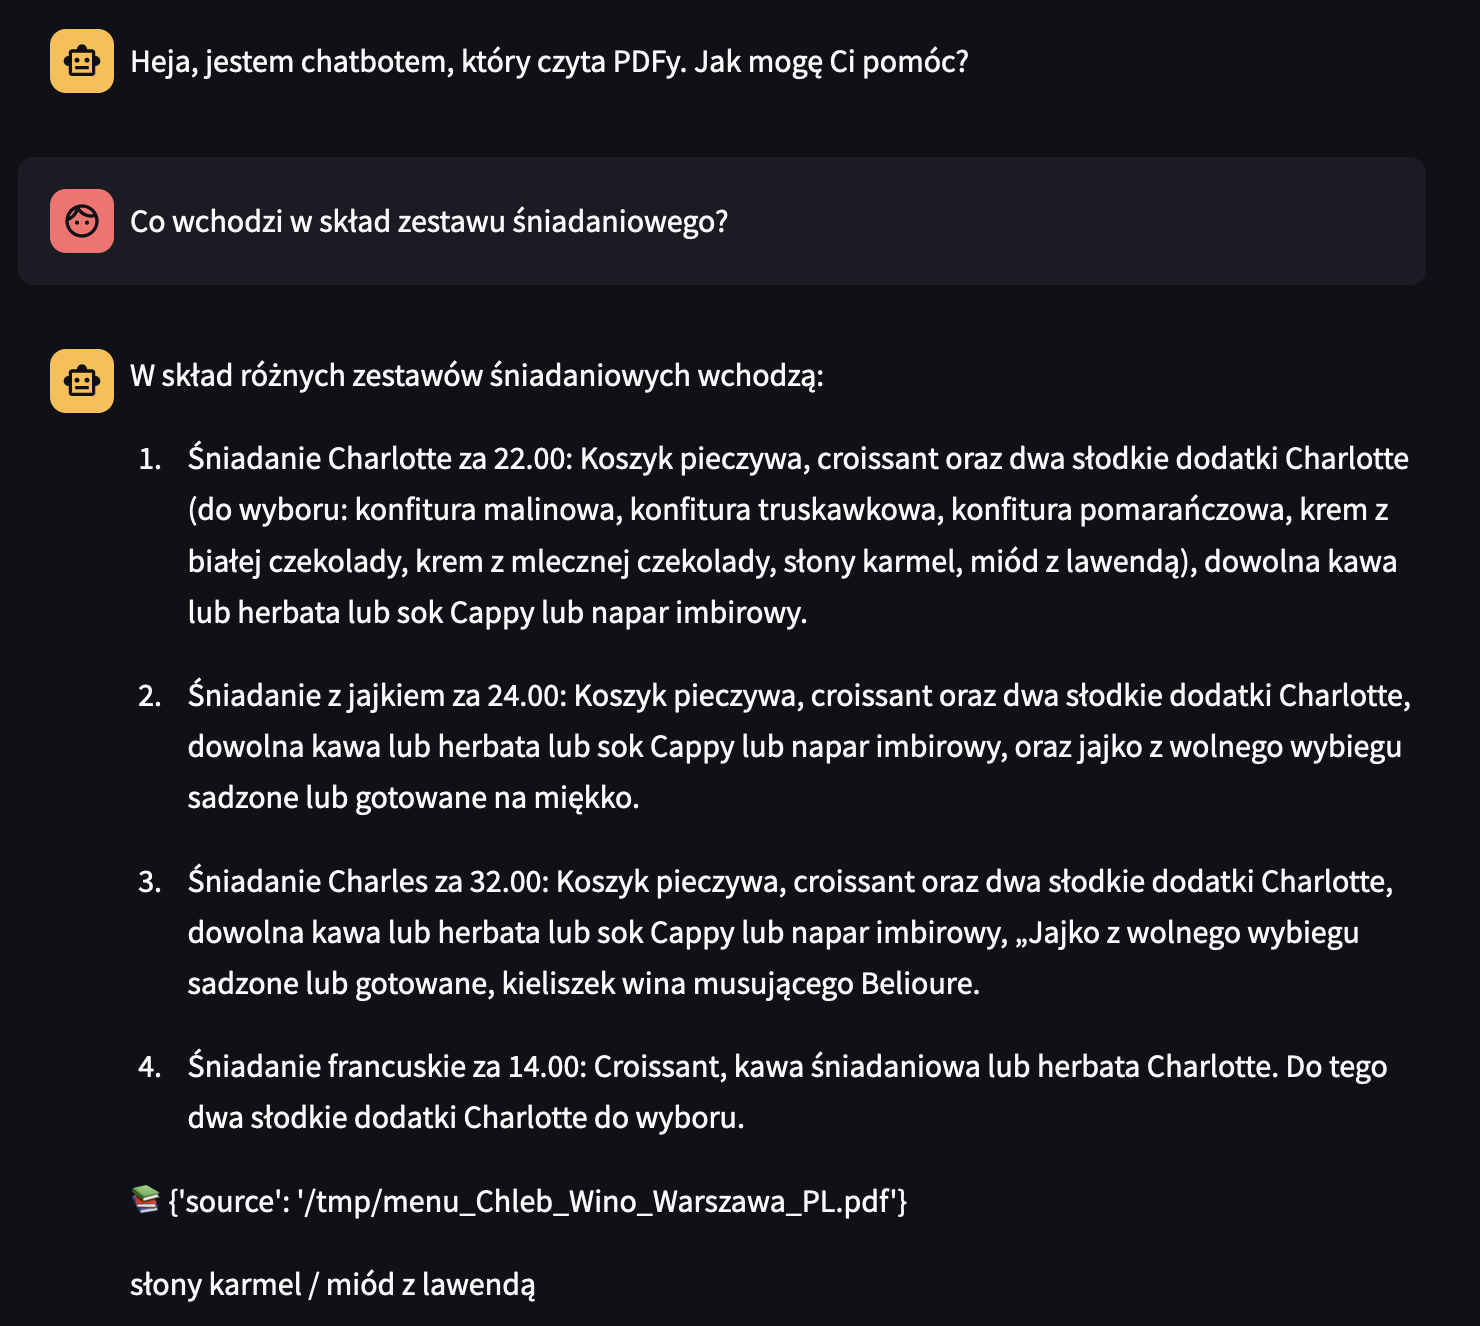
Task: Select the user question about zestaw śniadaniowy
Action: point(429,221)
